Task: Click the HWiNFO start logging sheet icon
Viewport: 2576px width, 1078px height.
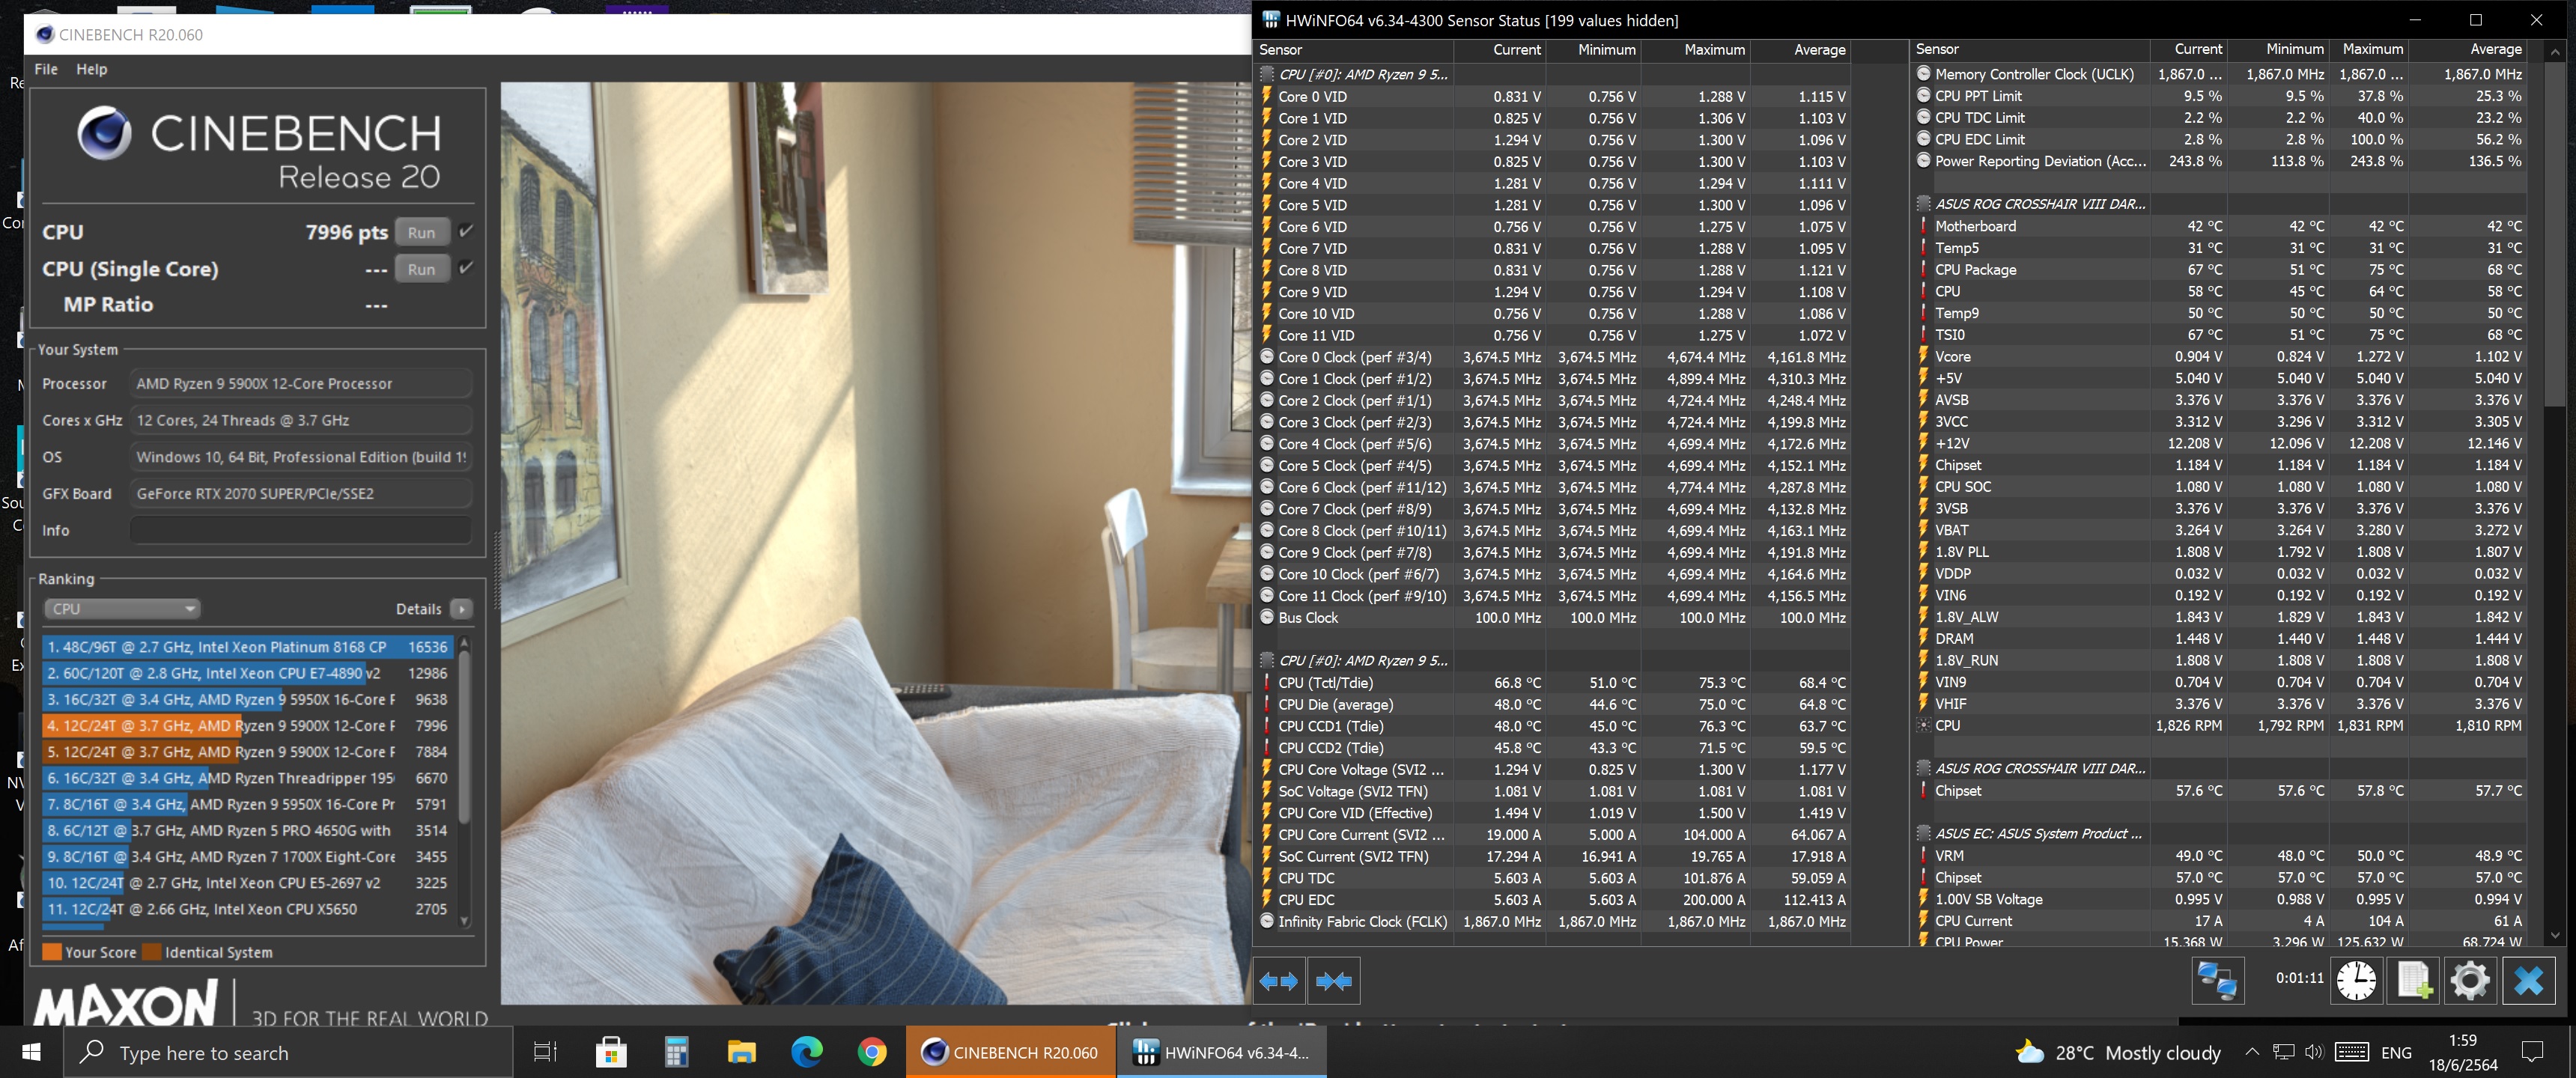Action: [x=2413, y=981]
